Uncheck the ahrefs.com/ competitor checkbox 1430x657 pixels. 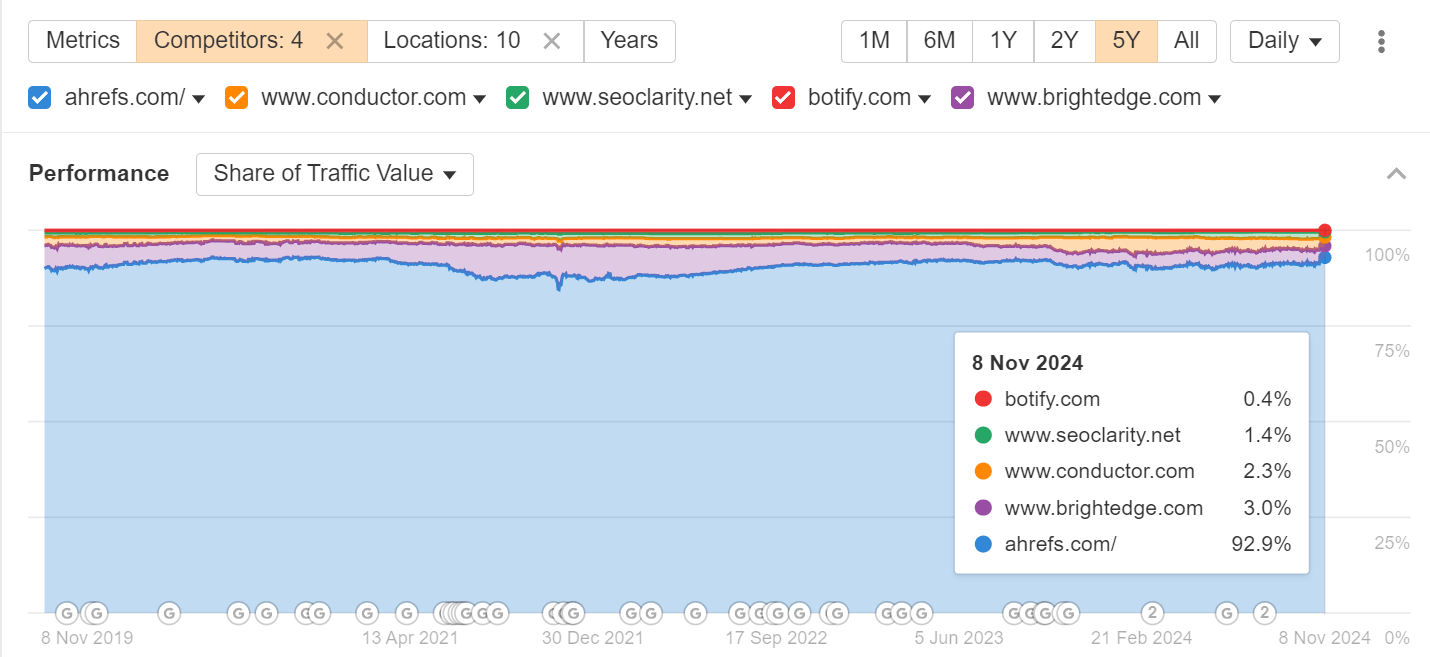click(x=39, y=97)
